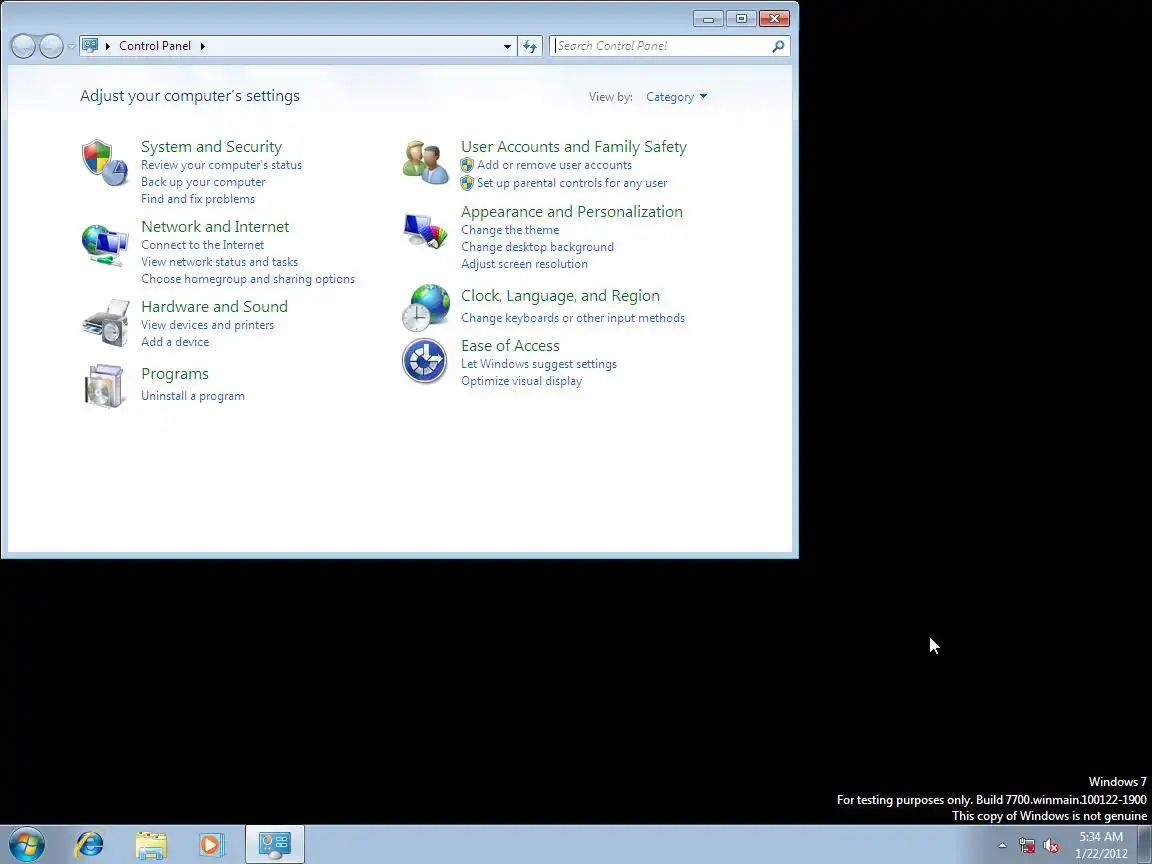The height and width of the screenshot is (864, 1152).
Task: Click the Show desktop strip at taskbar end
Action: click(x=1145, y=844)
